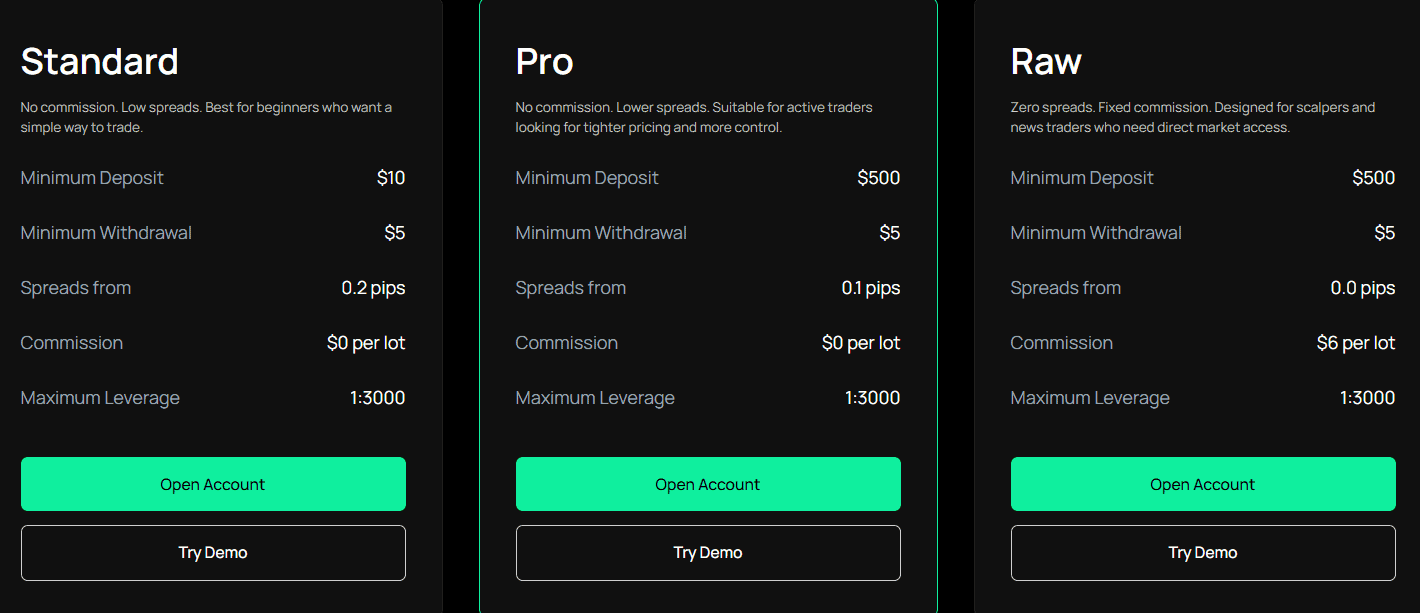Viewport: 1420px width, 613px height.
Task: Click the Standard plan description text
Action: click(206, 117)
